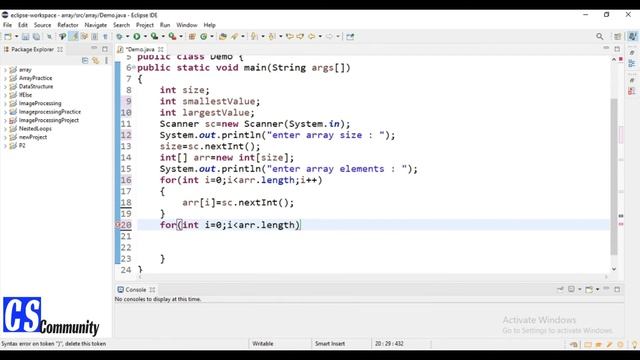This screenshot has width=640, height=360.
Task: Select the ImageprocessingPractice project
Action: [x=50, y=112]
